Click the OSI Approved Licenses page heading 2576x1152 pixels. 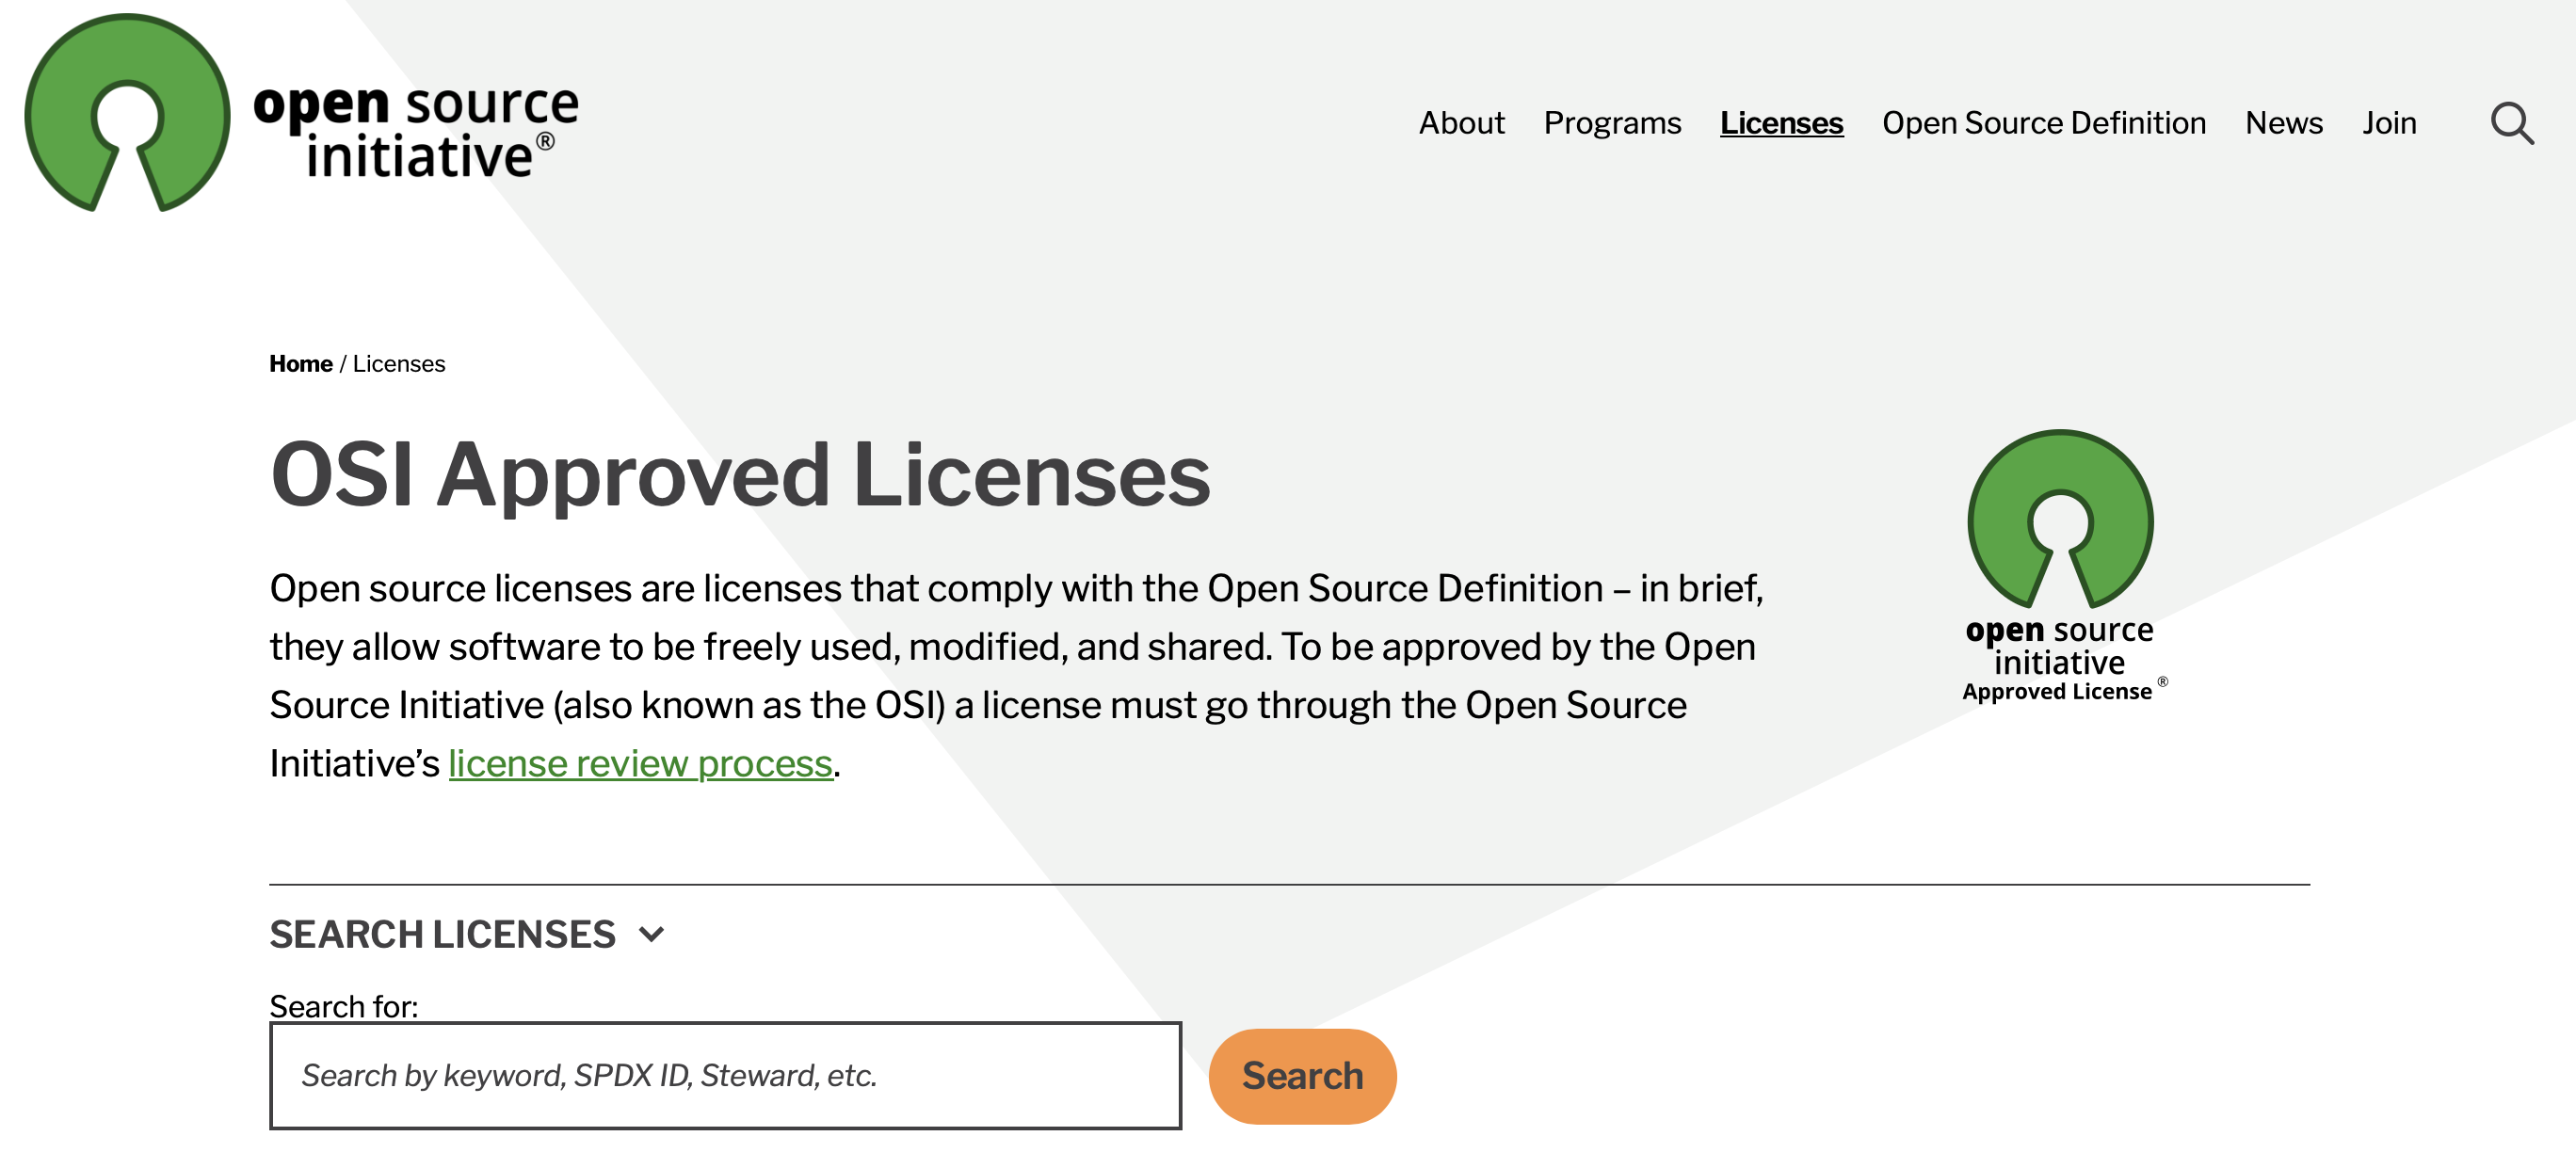[x=740, y=475]
